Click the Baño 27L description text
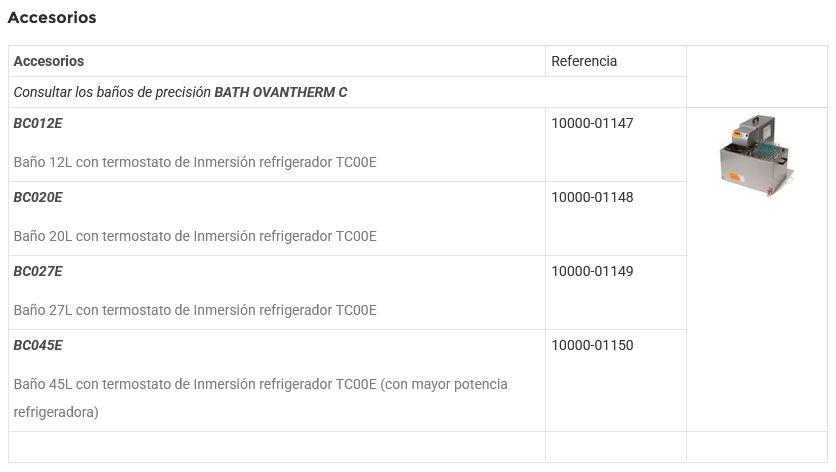Viewport: 836px width, 472px height. [x=195, y=310]
